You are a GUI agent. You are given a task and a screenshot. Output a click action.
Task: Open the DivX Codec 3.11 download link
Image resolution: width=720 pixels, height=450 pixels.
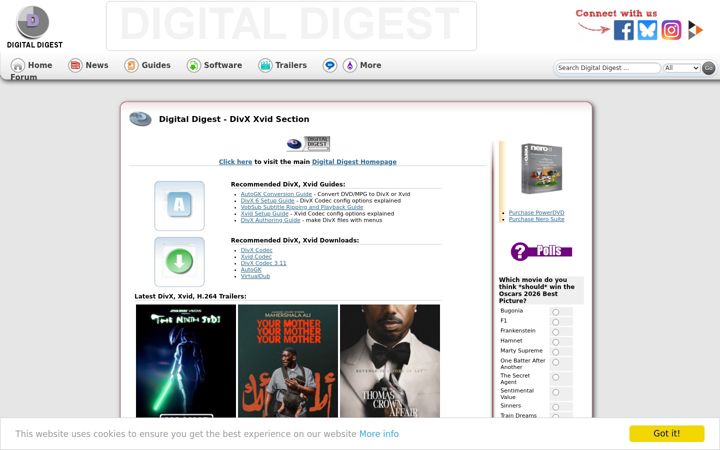click(263, 263)
